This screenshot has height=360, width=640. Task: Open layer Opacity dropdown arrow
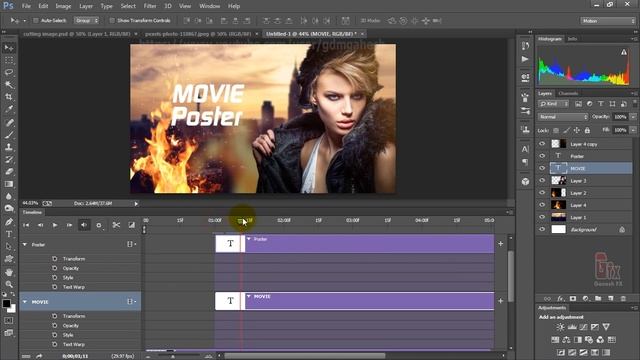(x=633, y=117)
